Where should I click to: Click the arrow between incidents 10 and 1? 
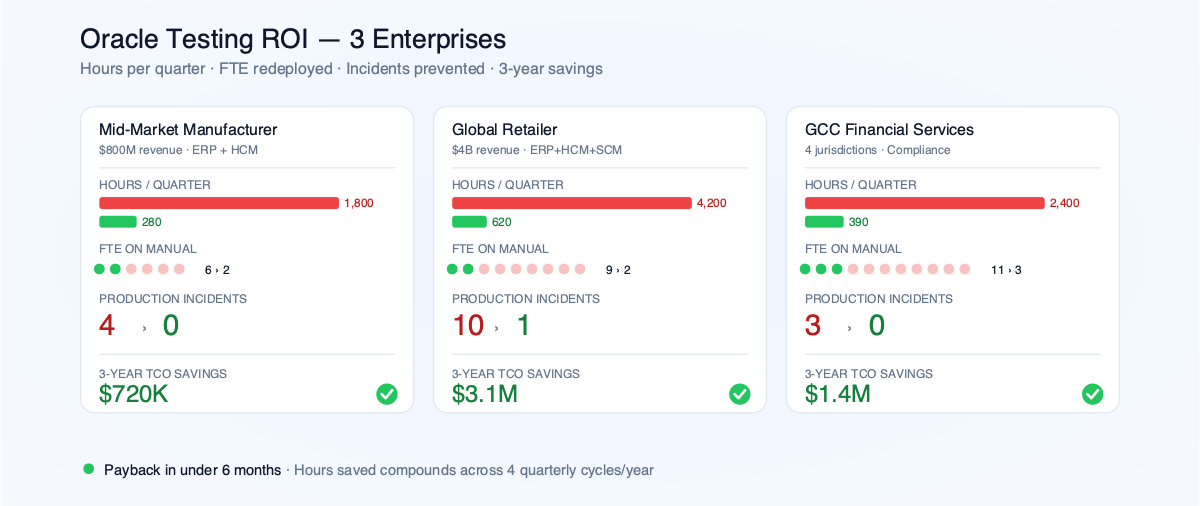(497, 328)
